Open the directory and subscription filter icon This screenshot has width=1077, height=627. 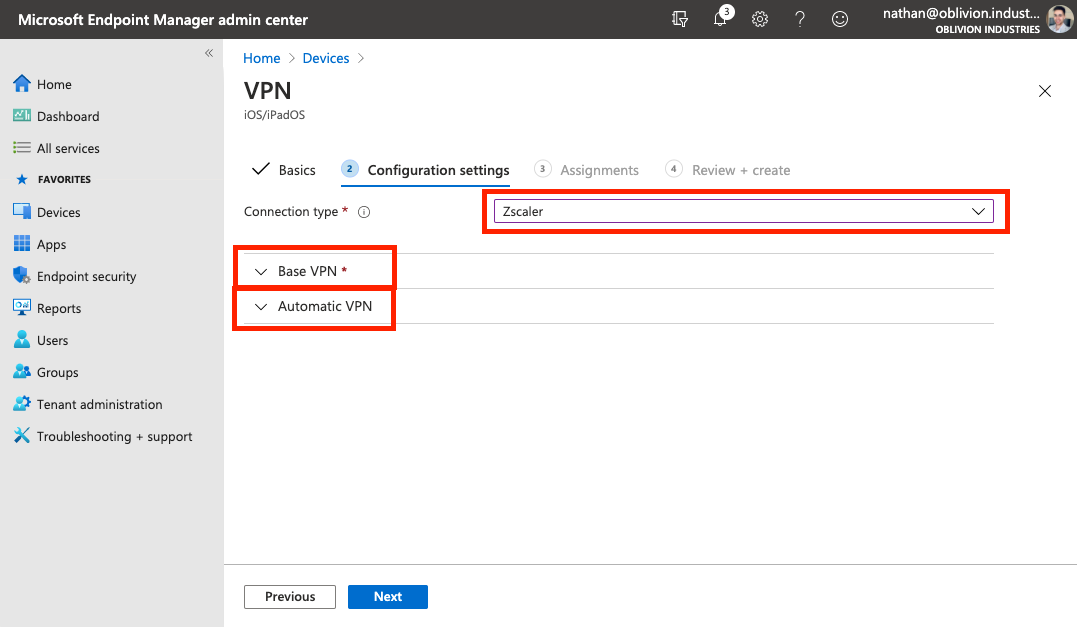coord(680,19)
